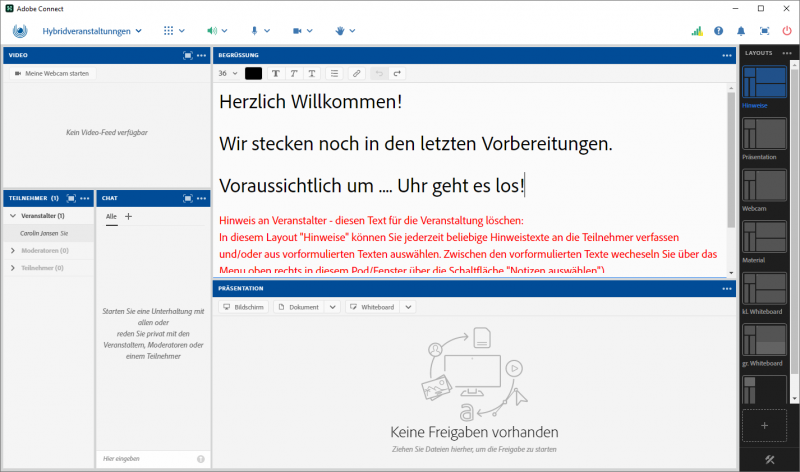This screenshot has width=800, height=472.
Task: Maximize the Chat pod
Action: point(188,198)
